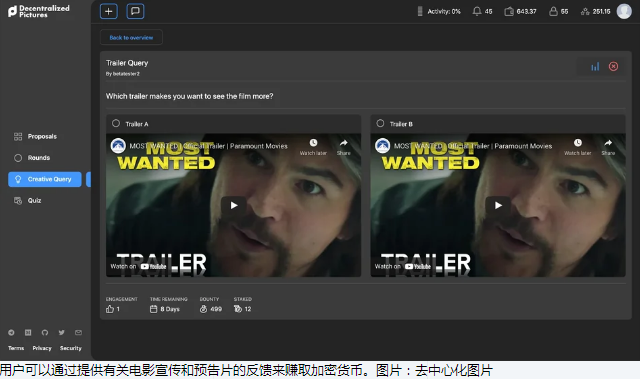View query results bar chart icon
Viewport: 640px width, 379px height.
(595, 66)
